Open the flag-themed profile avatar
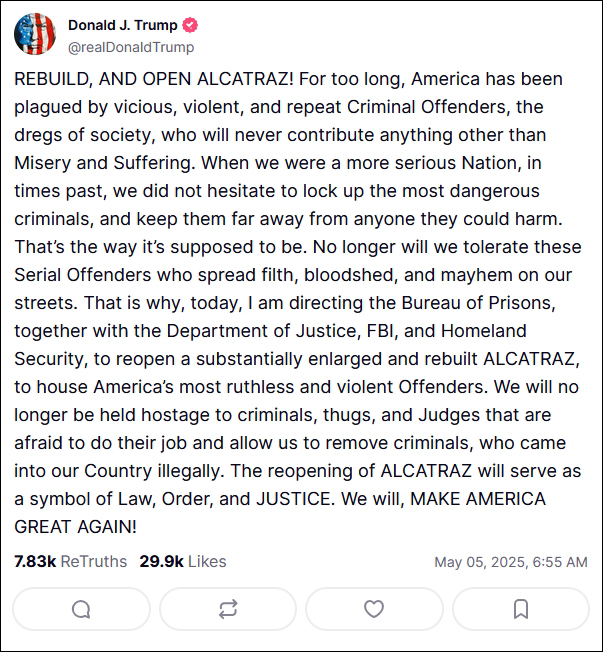 pos(35,34)
